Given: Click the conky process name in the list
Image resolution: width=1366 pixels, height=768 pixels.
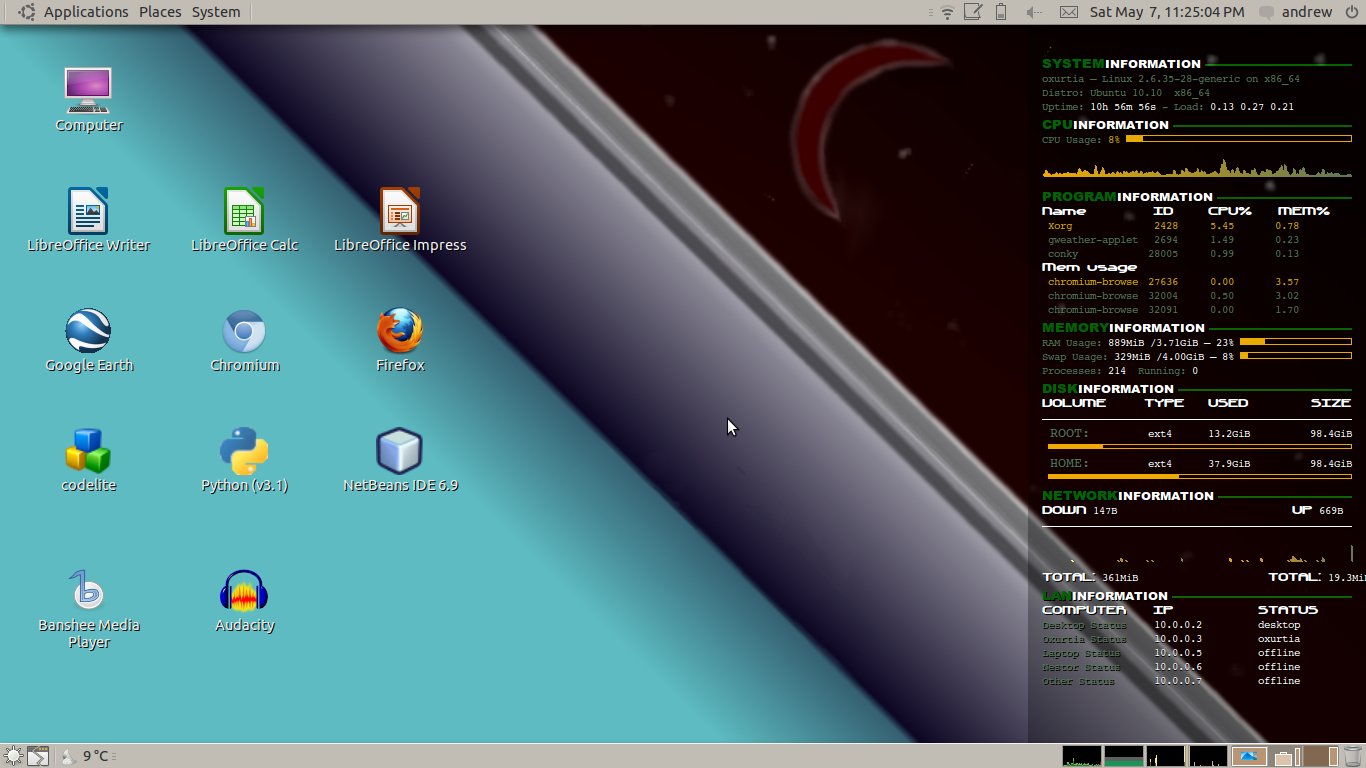Looking at the screenshot, I should 1063,254.
